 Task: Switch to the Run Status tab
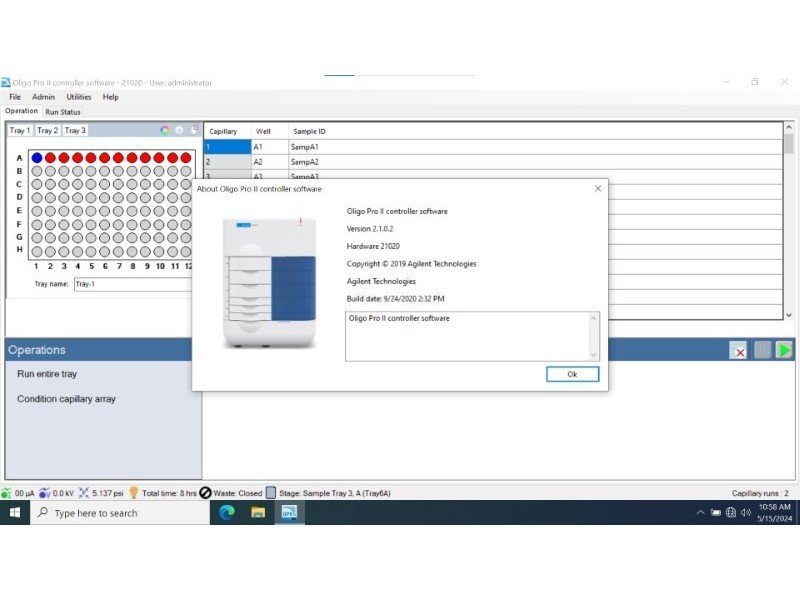pos(63,112)
